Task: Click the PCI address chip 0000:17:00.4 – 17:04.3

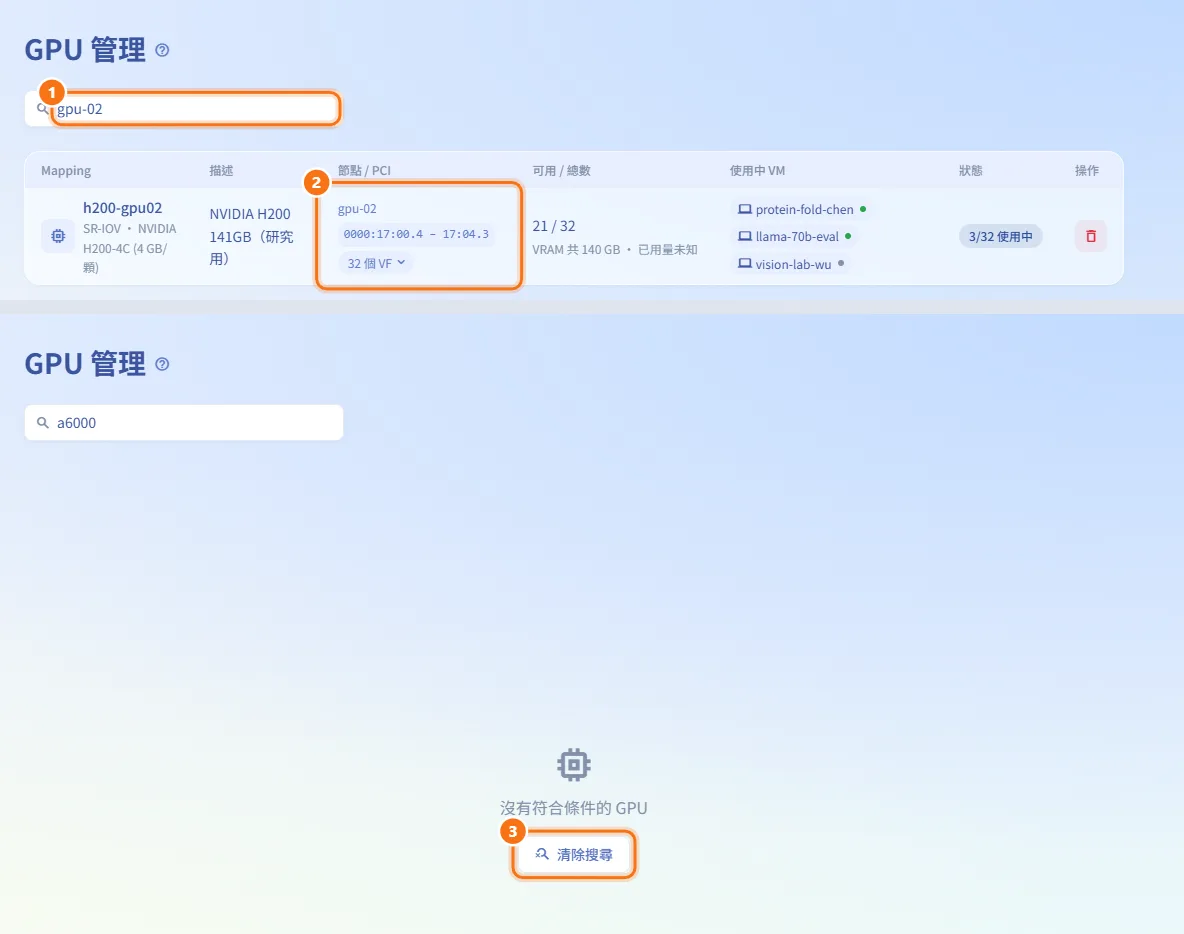Action: click(416, 234)
